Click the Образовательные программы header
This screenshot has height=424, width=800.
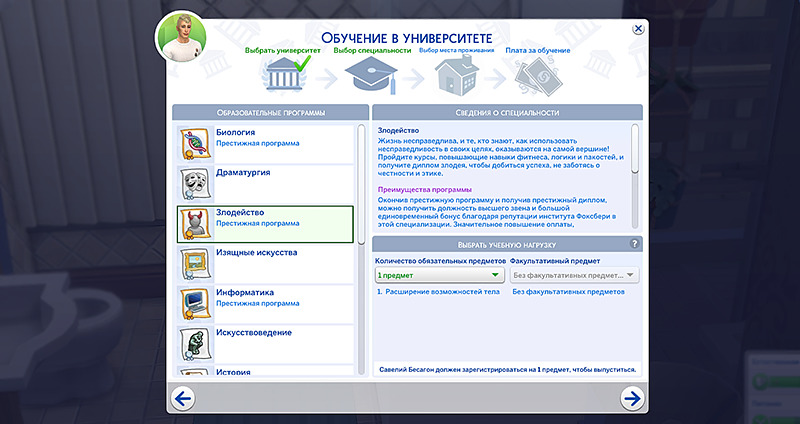point(270,113)
